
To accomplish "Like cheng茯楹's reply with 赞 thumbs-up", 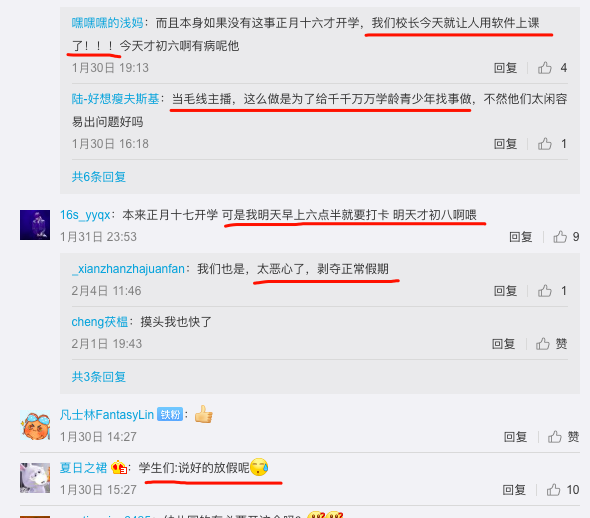I will (543, 344).
